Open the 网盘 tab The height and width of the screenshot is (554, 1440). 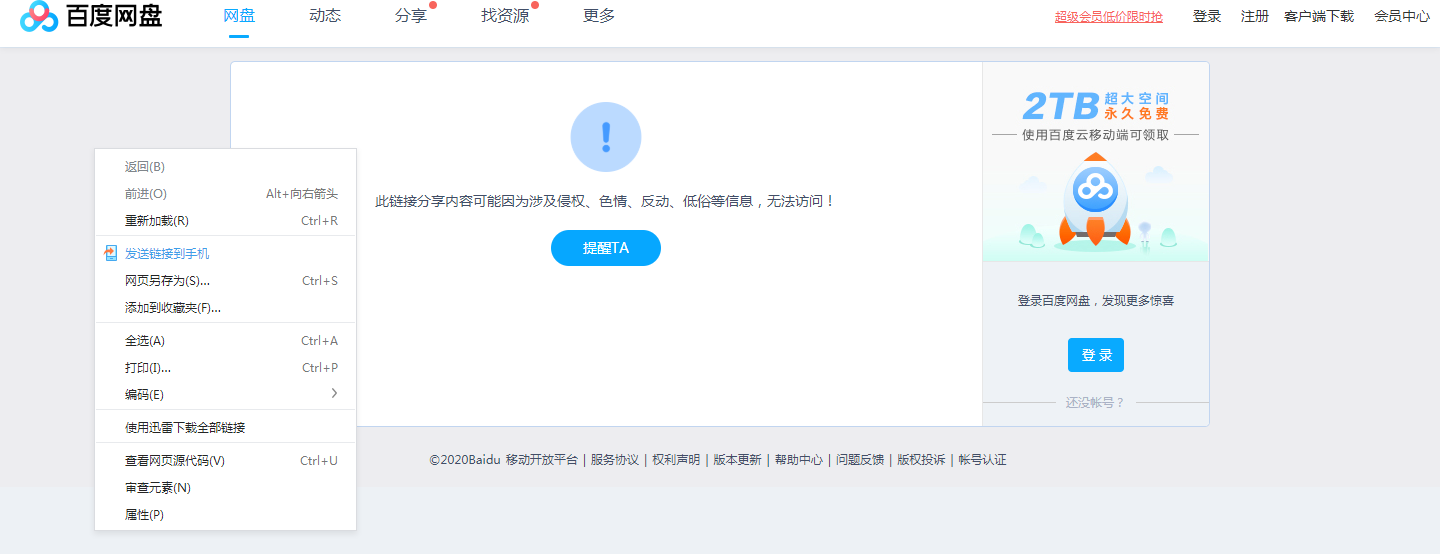coord(239,16)
